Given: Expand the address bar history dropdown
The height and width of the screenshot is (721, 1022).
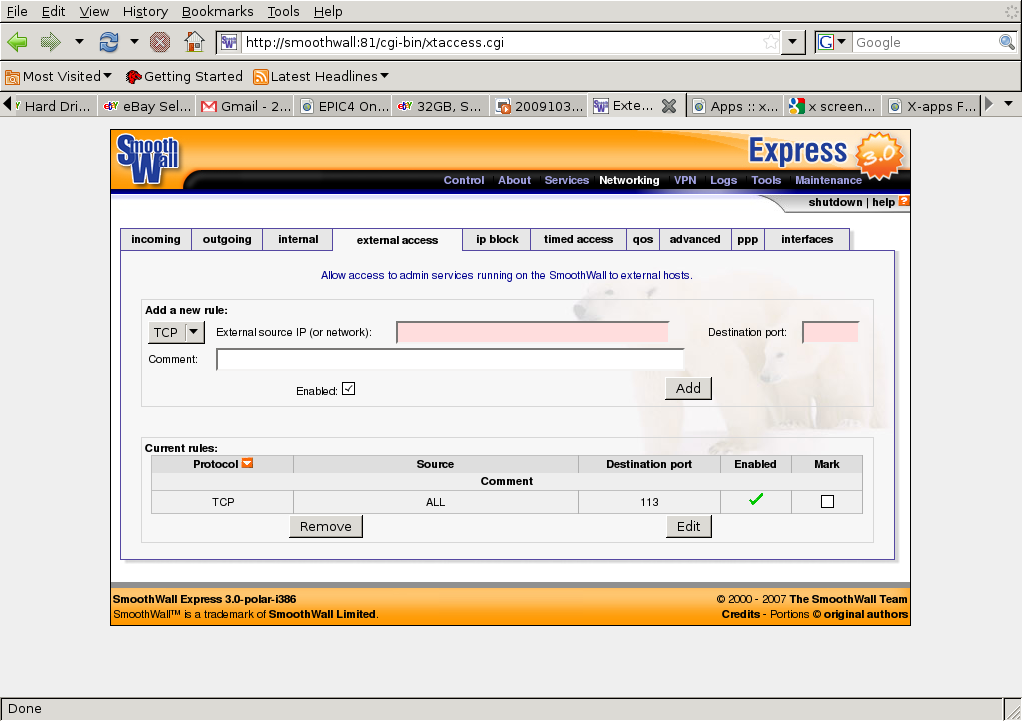Looking at the screenshot, I should coord(793,42).
